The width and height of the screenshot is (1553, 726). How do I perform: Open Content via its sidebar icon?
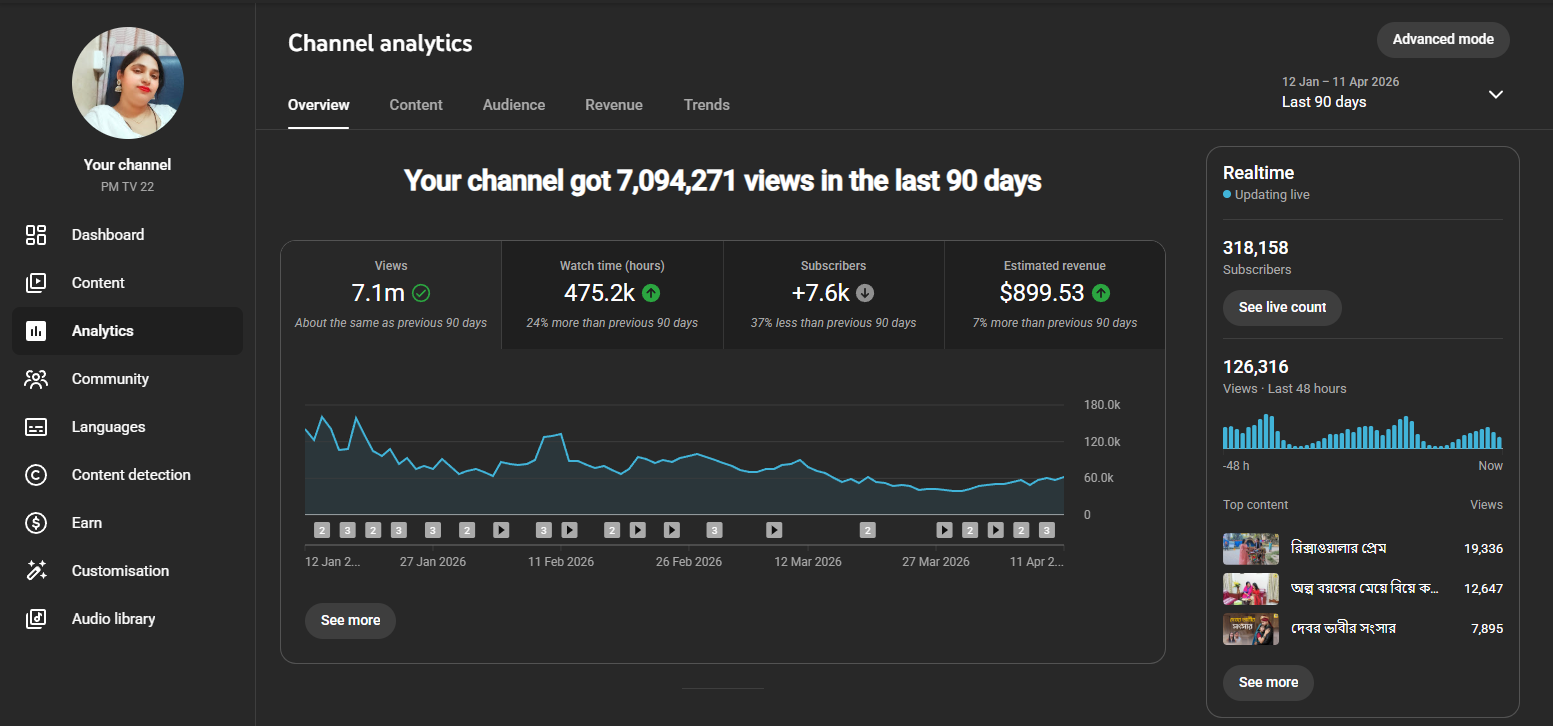click(x=36, y=283)
